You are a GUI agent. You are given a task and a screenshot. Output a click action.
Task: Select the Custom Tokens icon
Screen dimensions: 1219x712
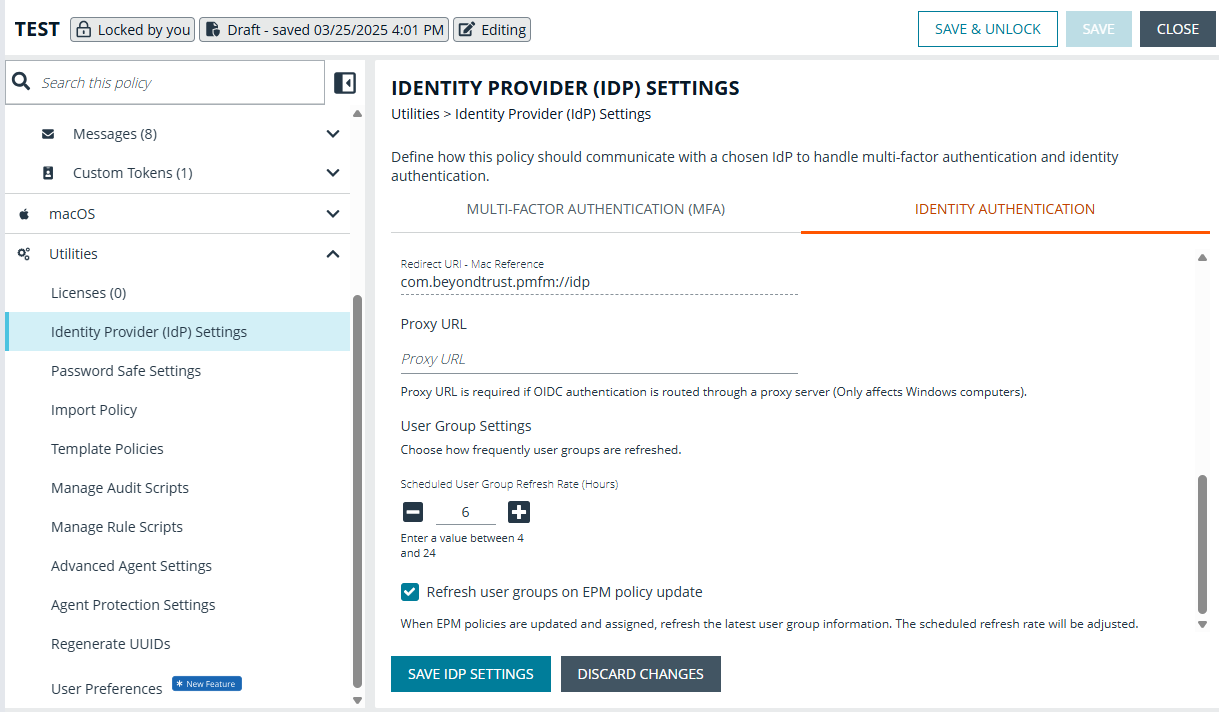point(47,172)
